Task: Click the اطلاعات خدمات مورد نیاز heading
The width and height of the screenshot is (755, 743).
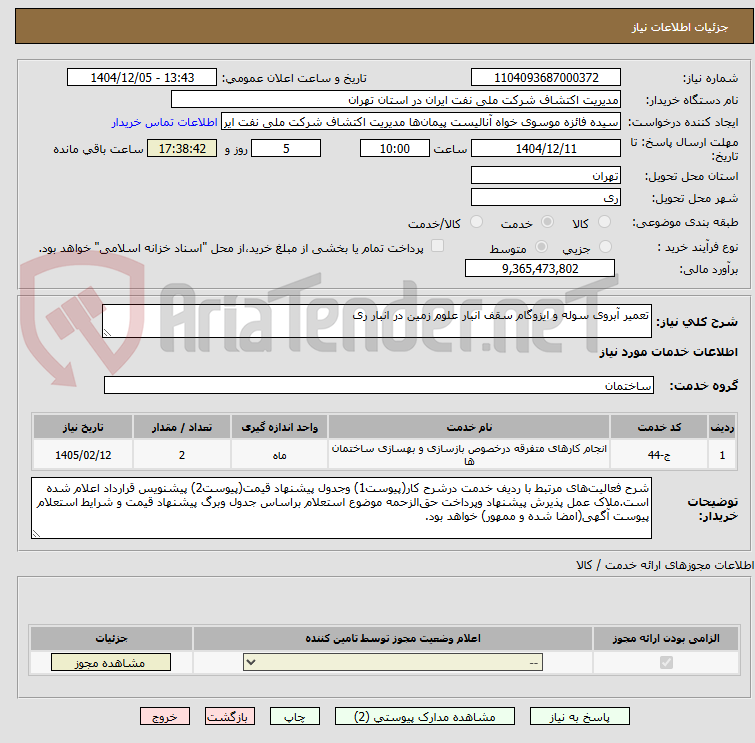Action: point(668,352)
